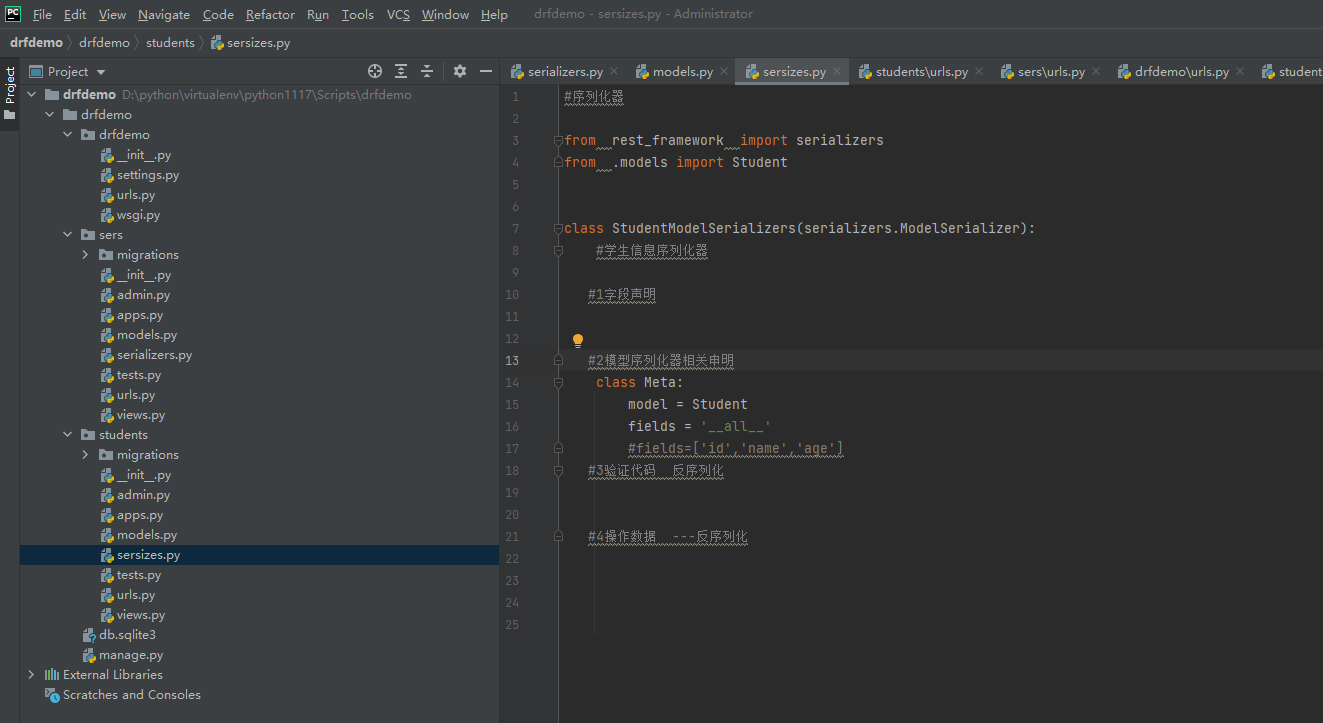Fold the StudentModelSerializers class at line 7

coord(558,228)
